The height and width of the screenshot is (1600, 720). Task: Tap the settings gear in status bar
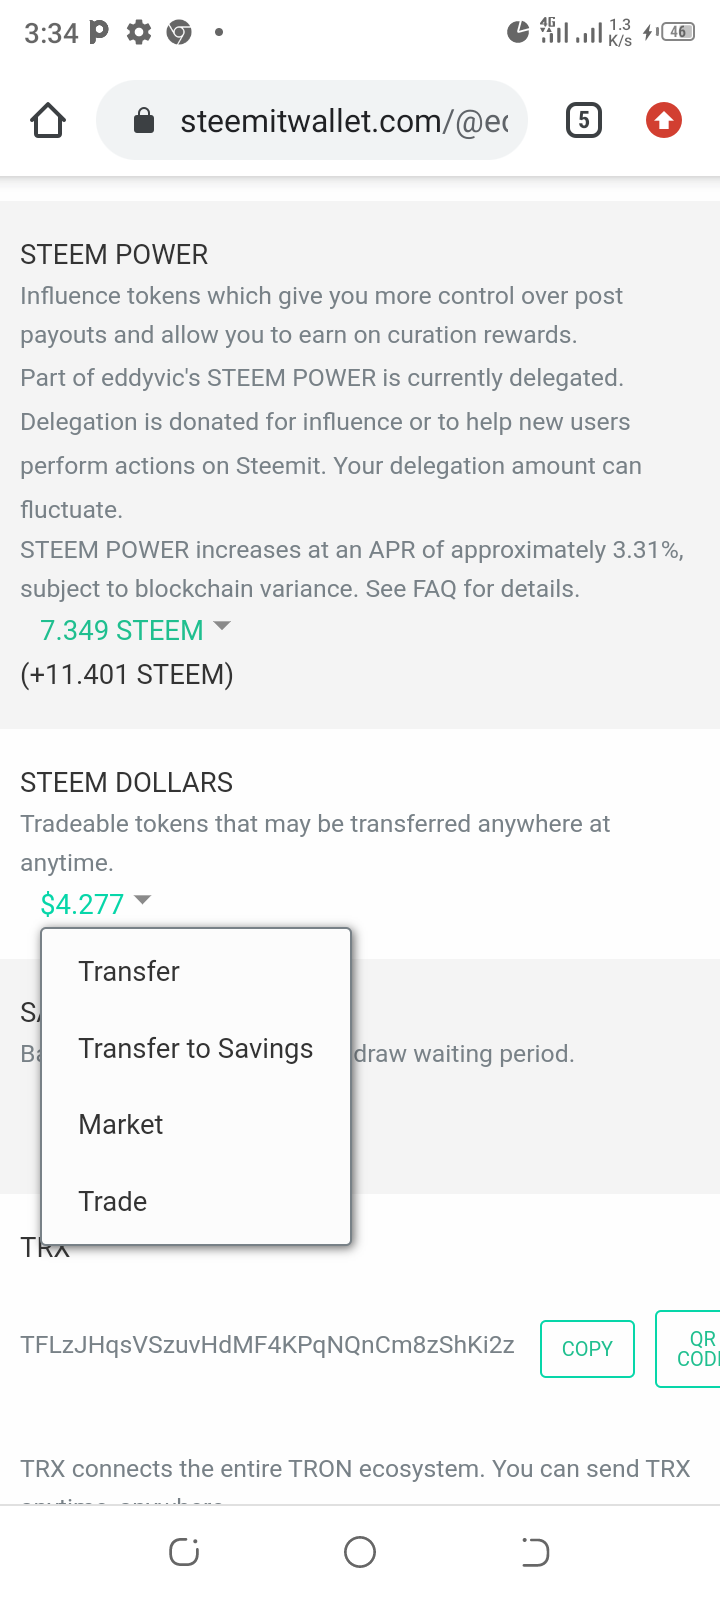click(139, 33)
